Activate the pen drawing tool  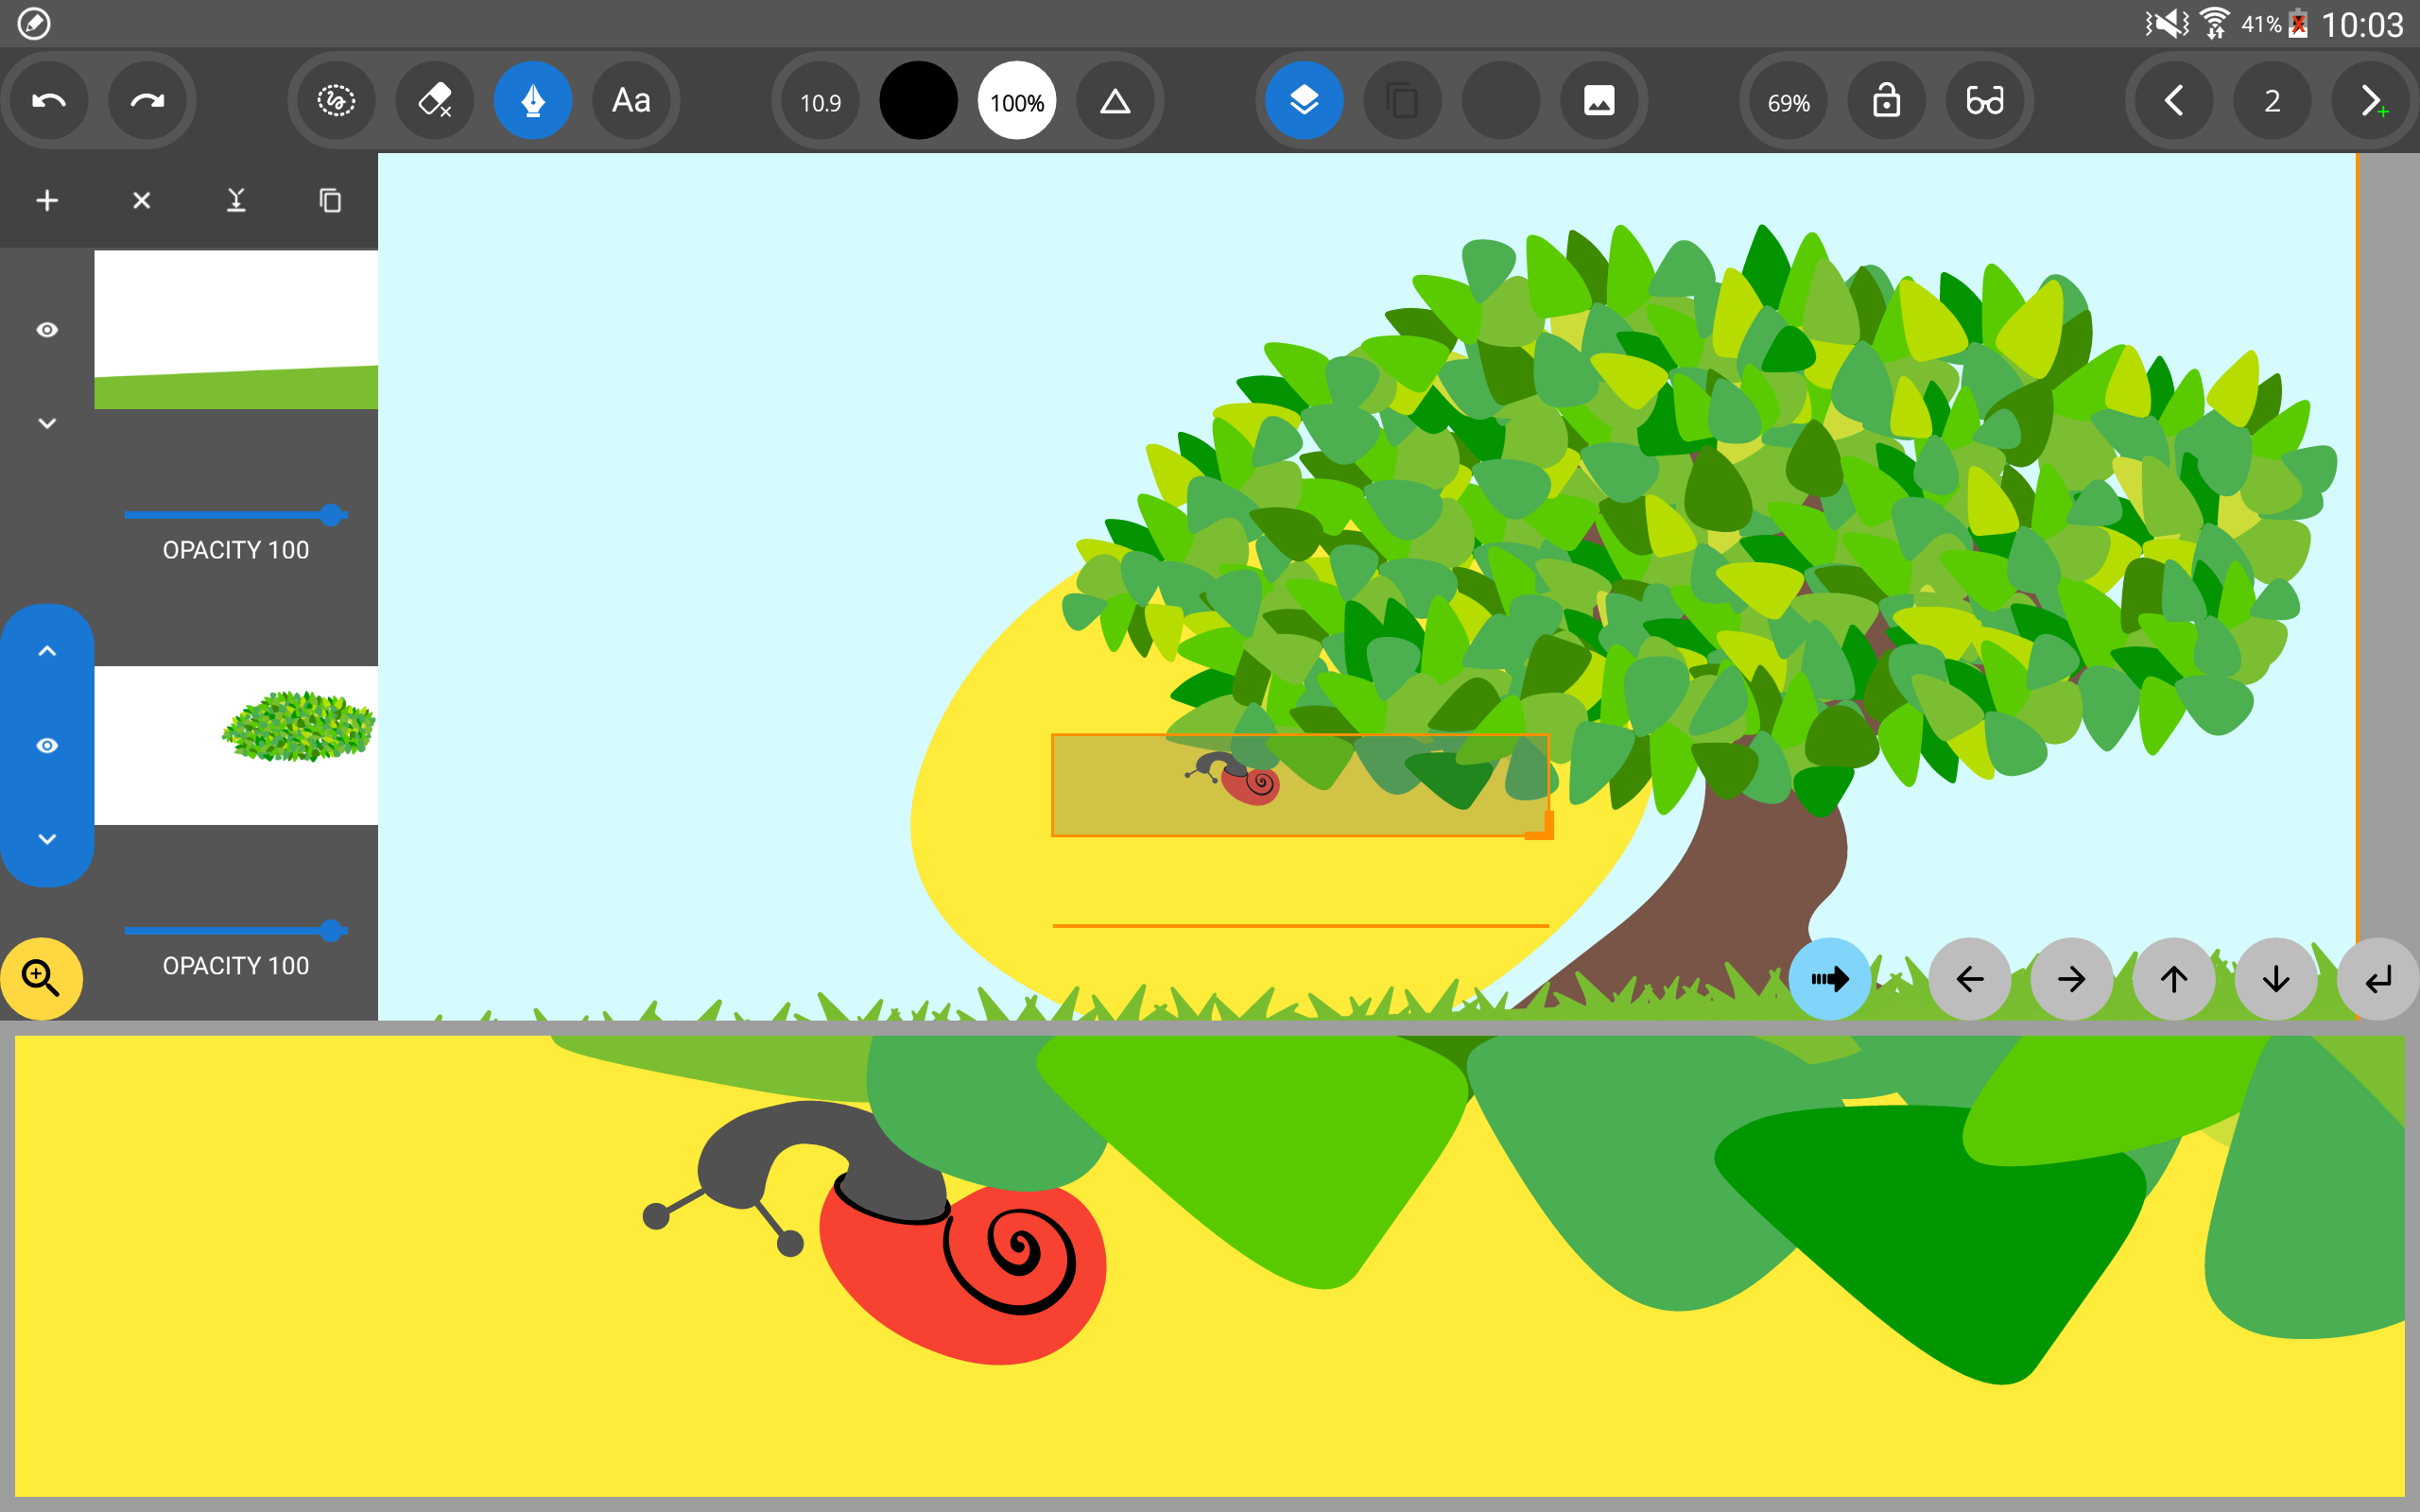(x=533, y=101)
